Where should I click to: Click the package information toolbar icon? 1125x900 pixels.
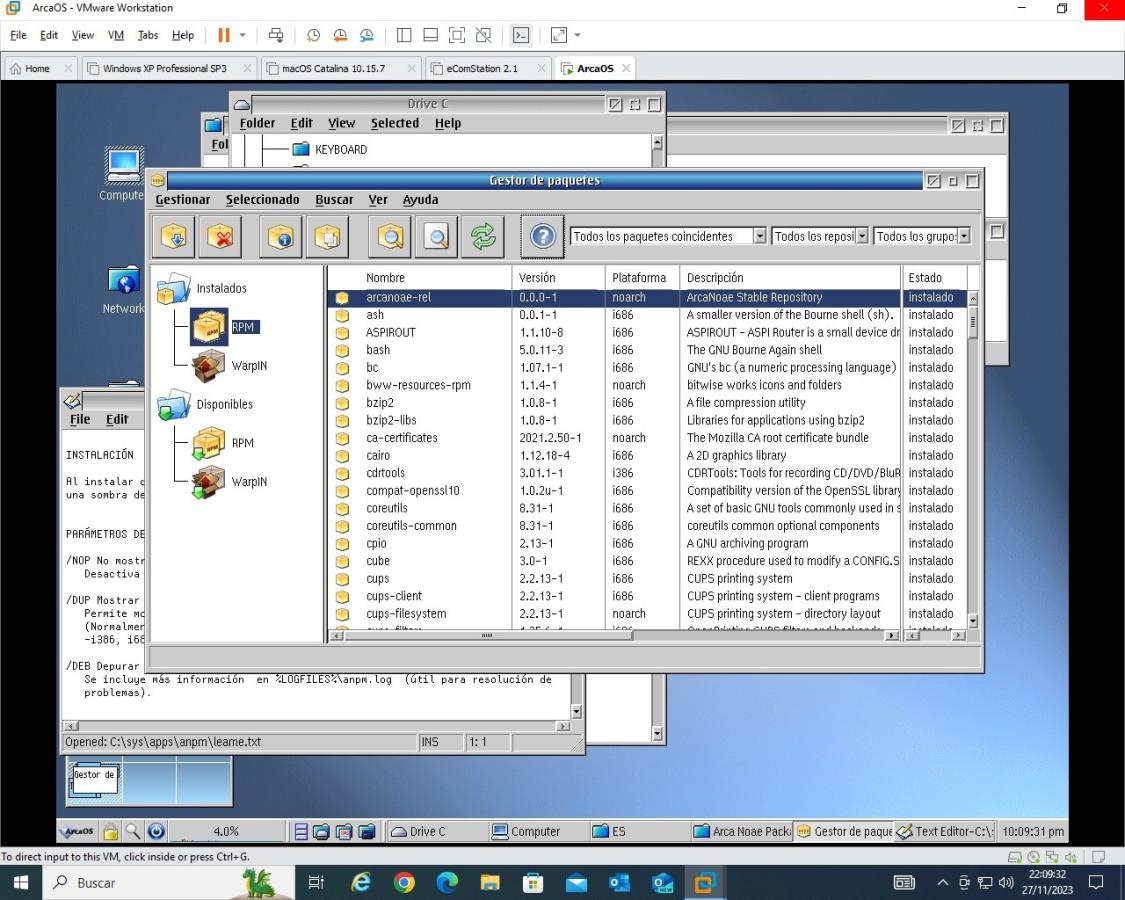[281, 237]
